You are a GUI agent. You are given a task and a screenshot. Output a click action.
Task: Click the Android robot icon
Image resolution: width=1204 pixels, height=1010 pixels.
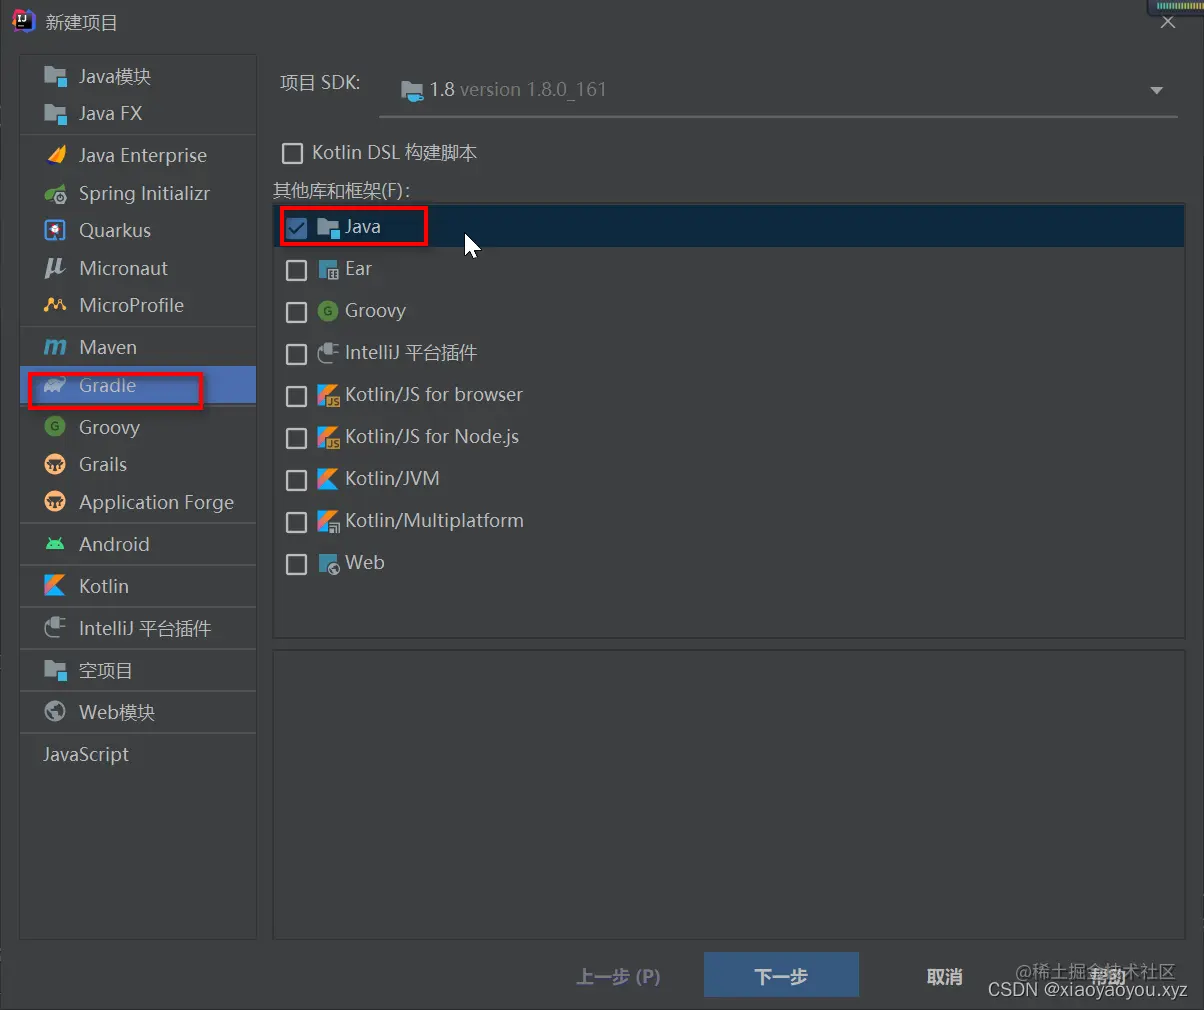tap(55, 544)
